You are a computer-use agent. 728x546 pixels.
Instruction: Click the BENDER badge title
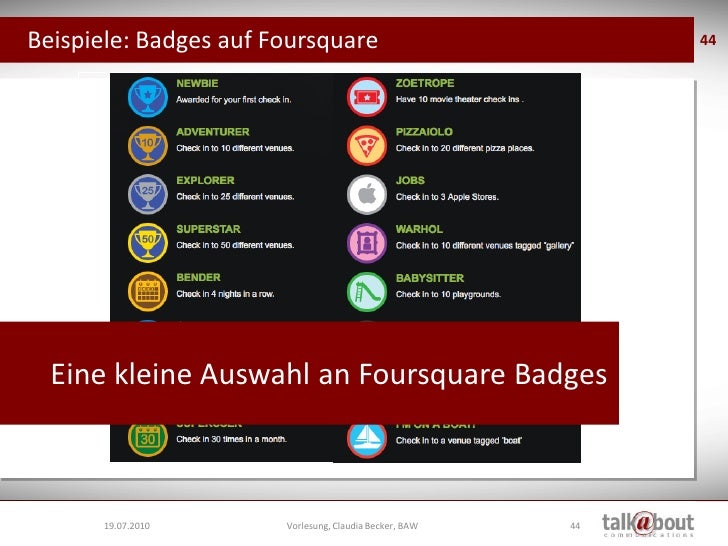pos(198,277)
